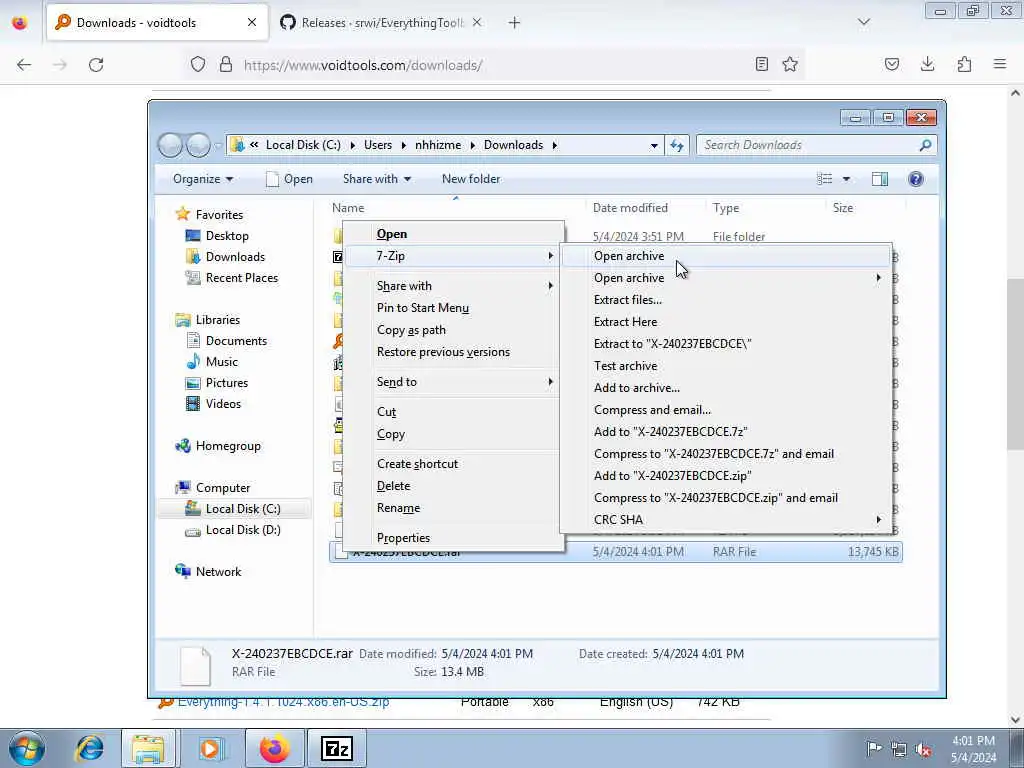
Task: Choose Add to "X-240237EBCDCE.zip"
Action: (726, 475)
